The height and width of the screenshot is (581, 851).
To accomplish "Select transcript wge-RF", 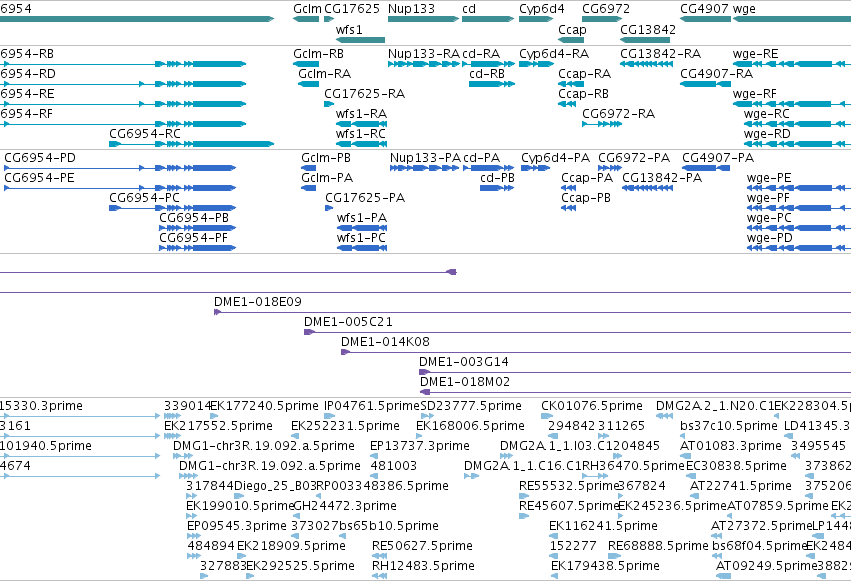I will [754, 93].
